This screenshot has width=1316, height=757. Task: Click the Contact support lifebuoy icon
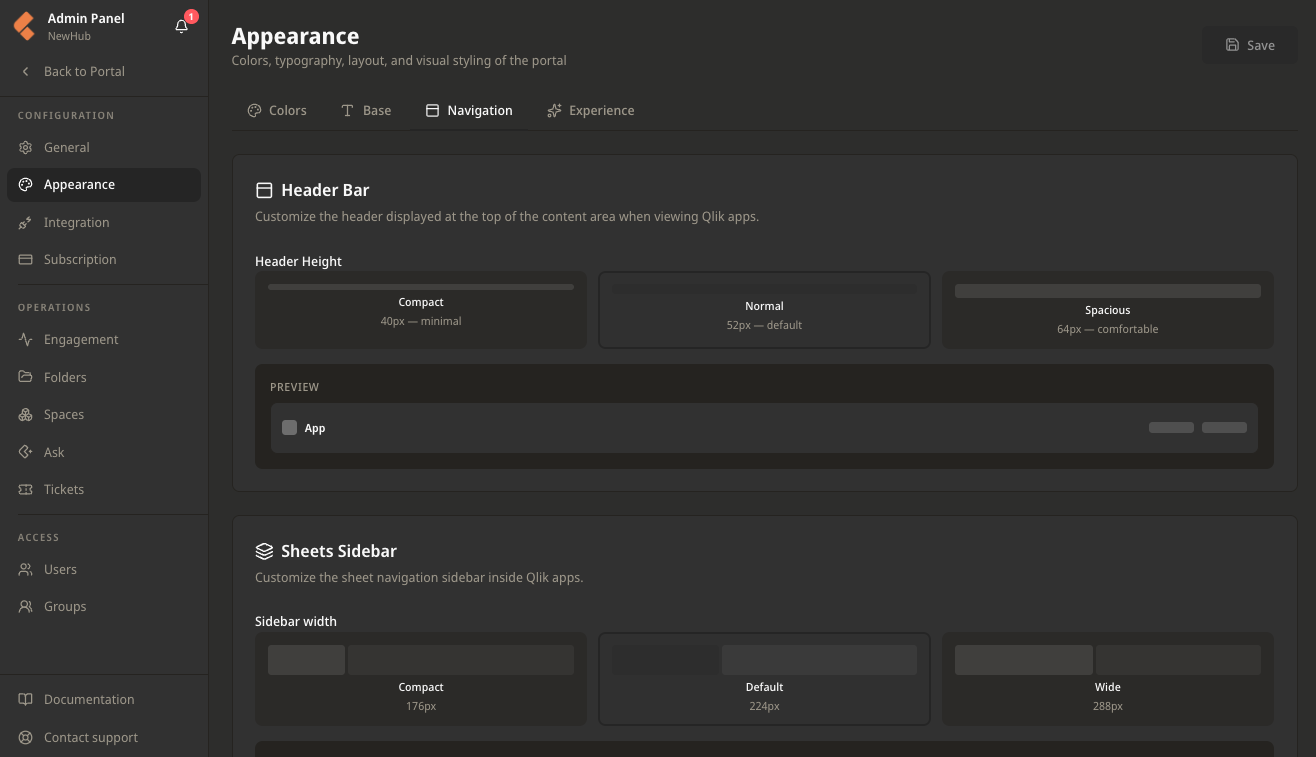tap(26, 738)
